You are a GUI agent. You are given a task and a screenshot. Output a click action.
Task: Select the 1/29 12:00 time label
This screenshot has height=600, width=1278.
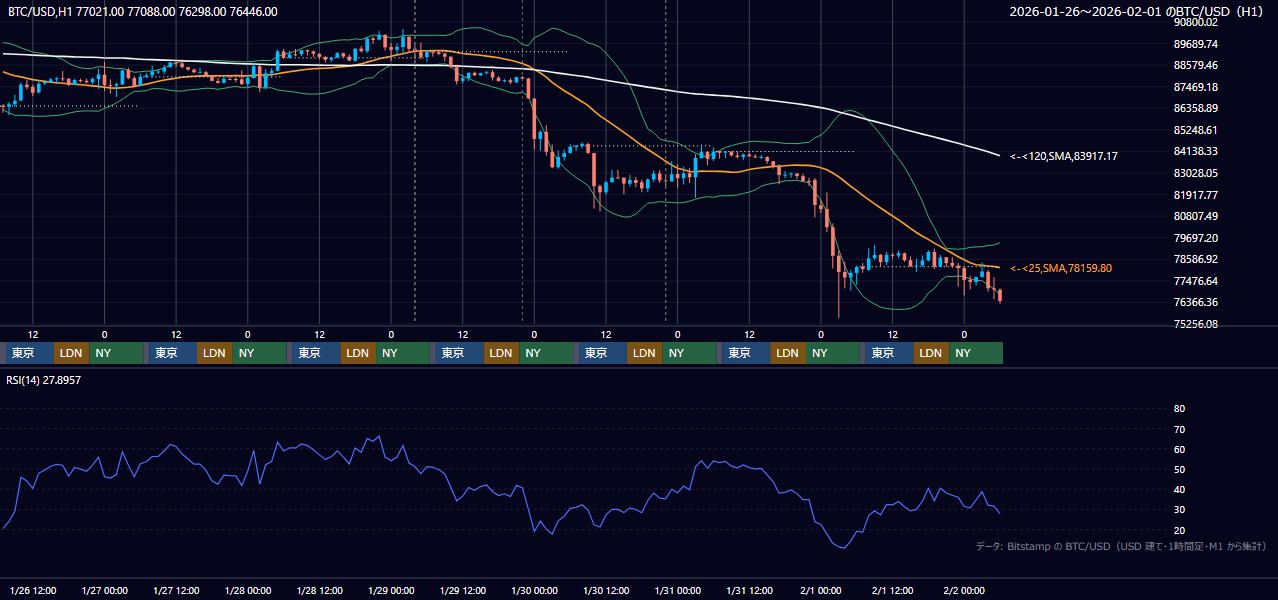tap(463, 590)
